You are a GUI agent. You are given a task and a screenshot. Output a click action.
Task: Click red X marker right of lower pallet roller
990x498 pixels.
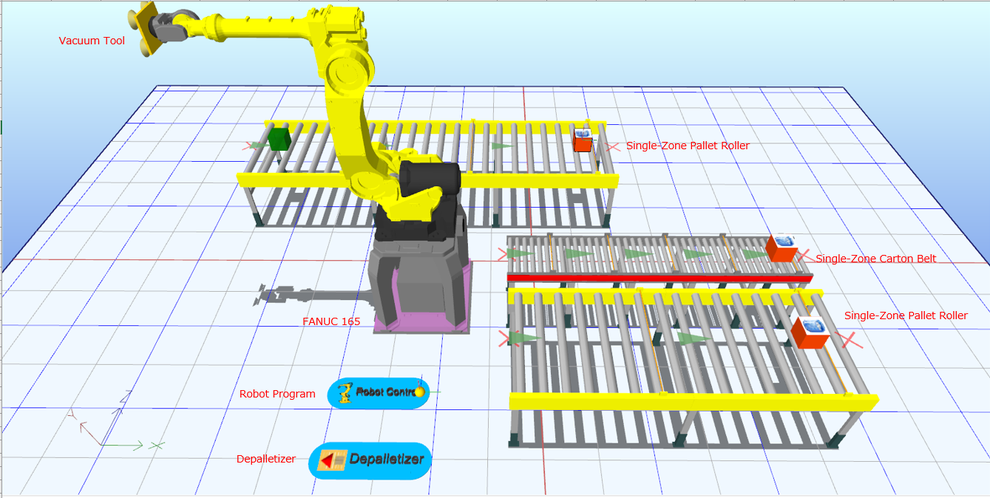click(x=849, y=340)
